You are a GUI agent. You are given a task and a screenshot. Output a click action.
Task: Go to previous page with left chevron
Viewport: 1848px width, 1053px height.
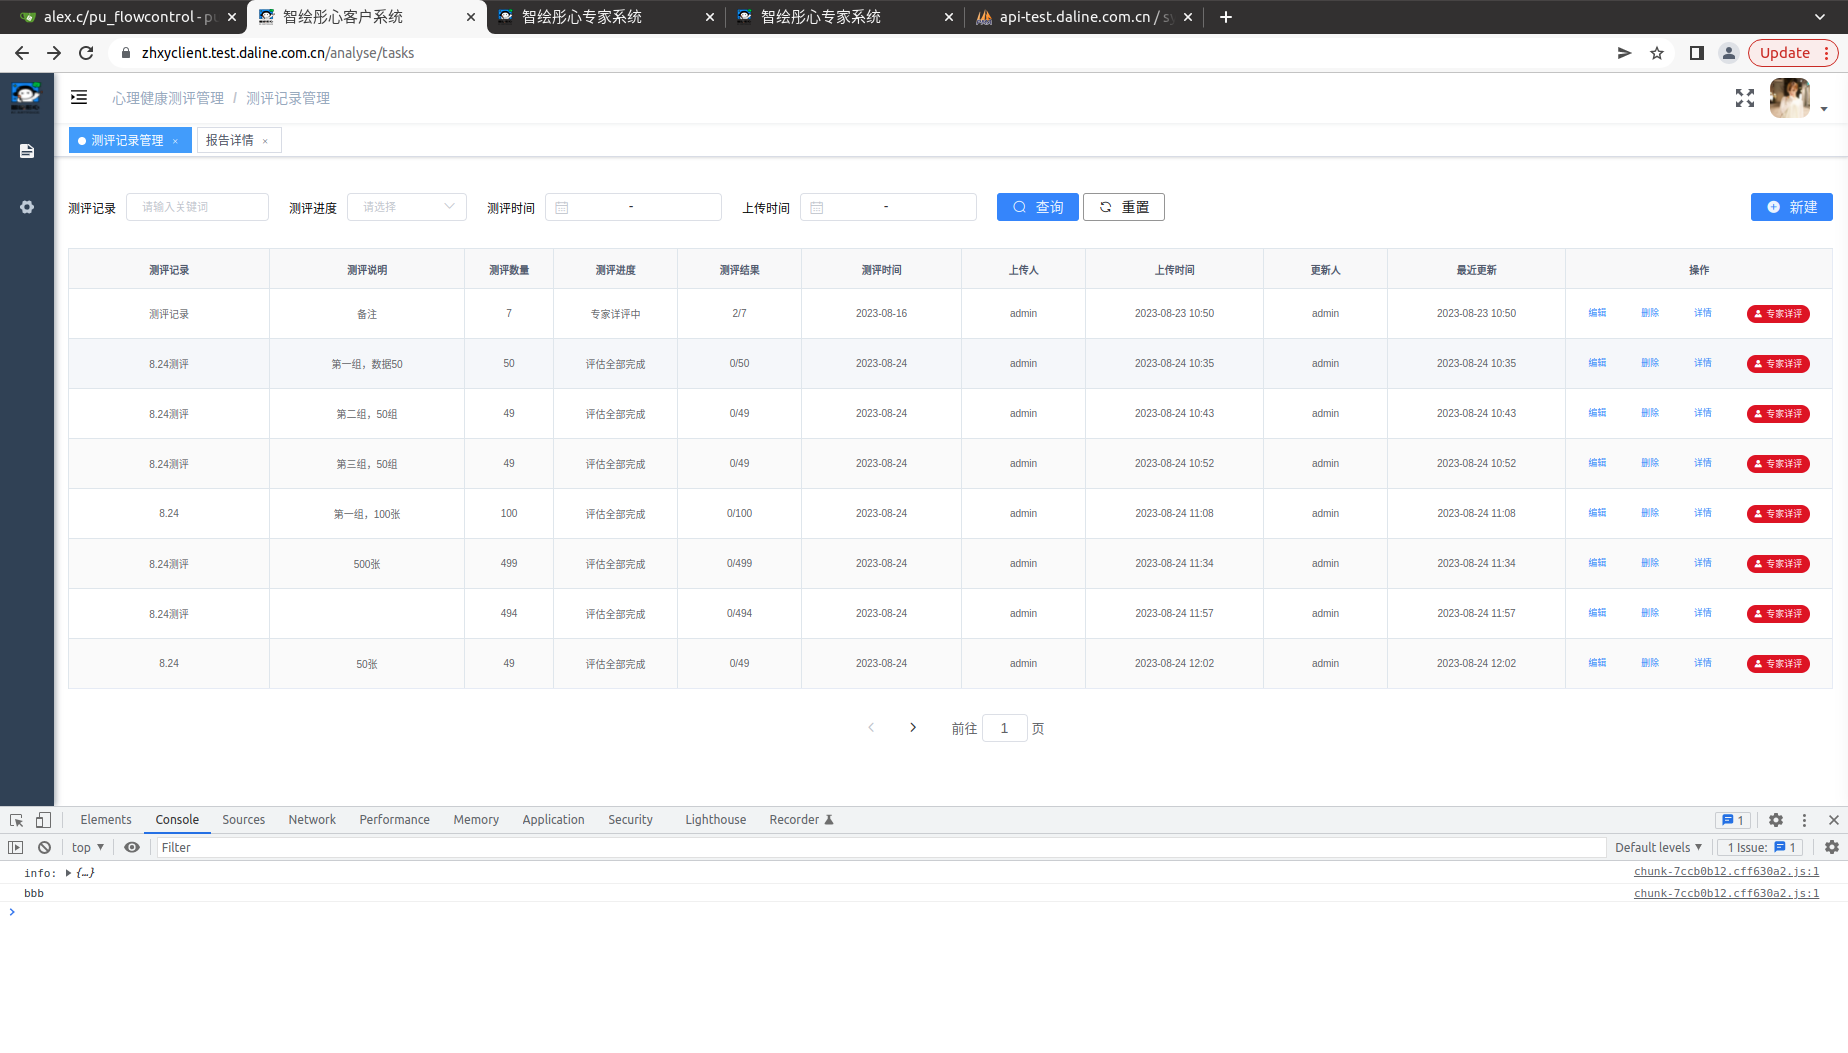(871, 728)
